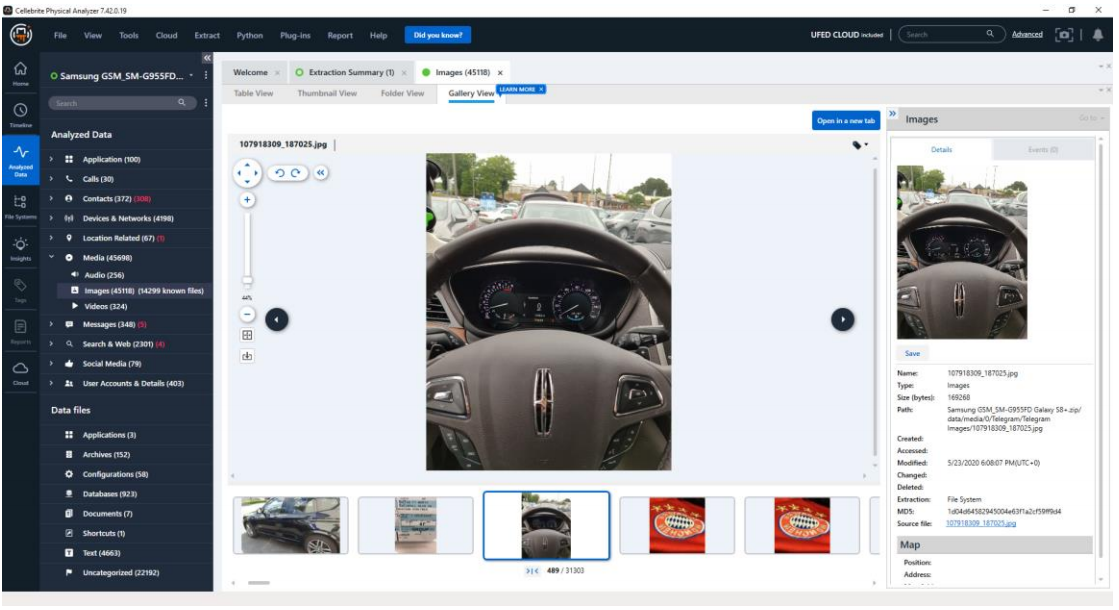Open the Tags sidebar section

coord(21,290)
